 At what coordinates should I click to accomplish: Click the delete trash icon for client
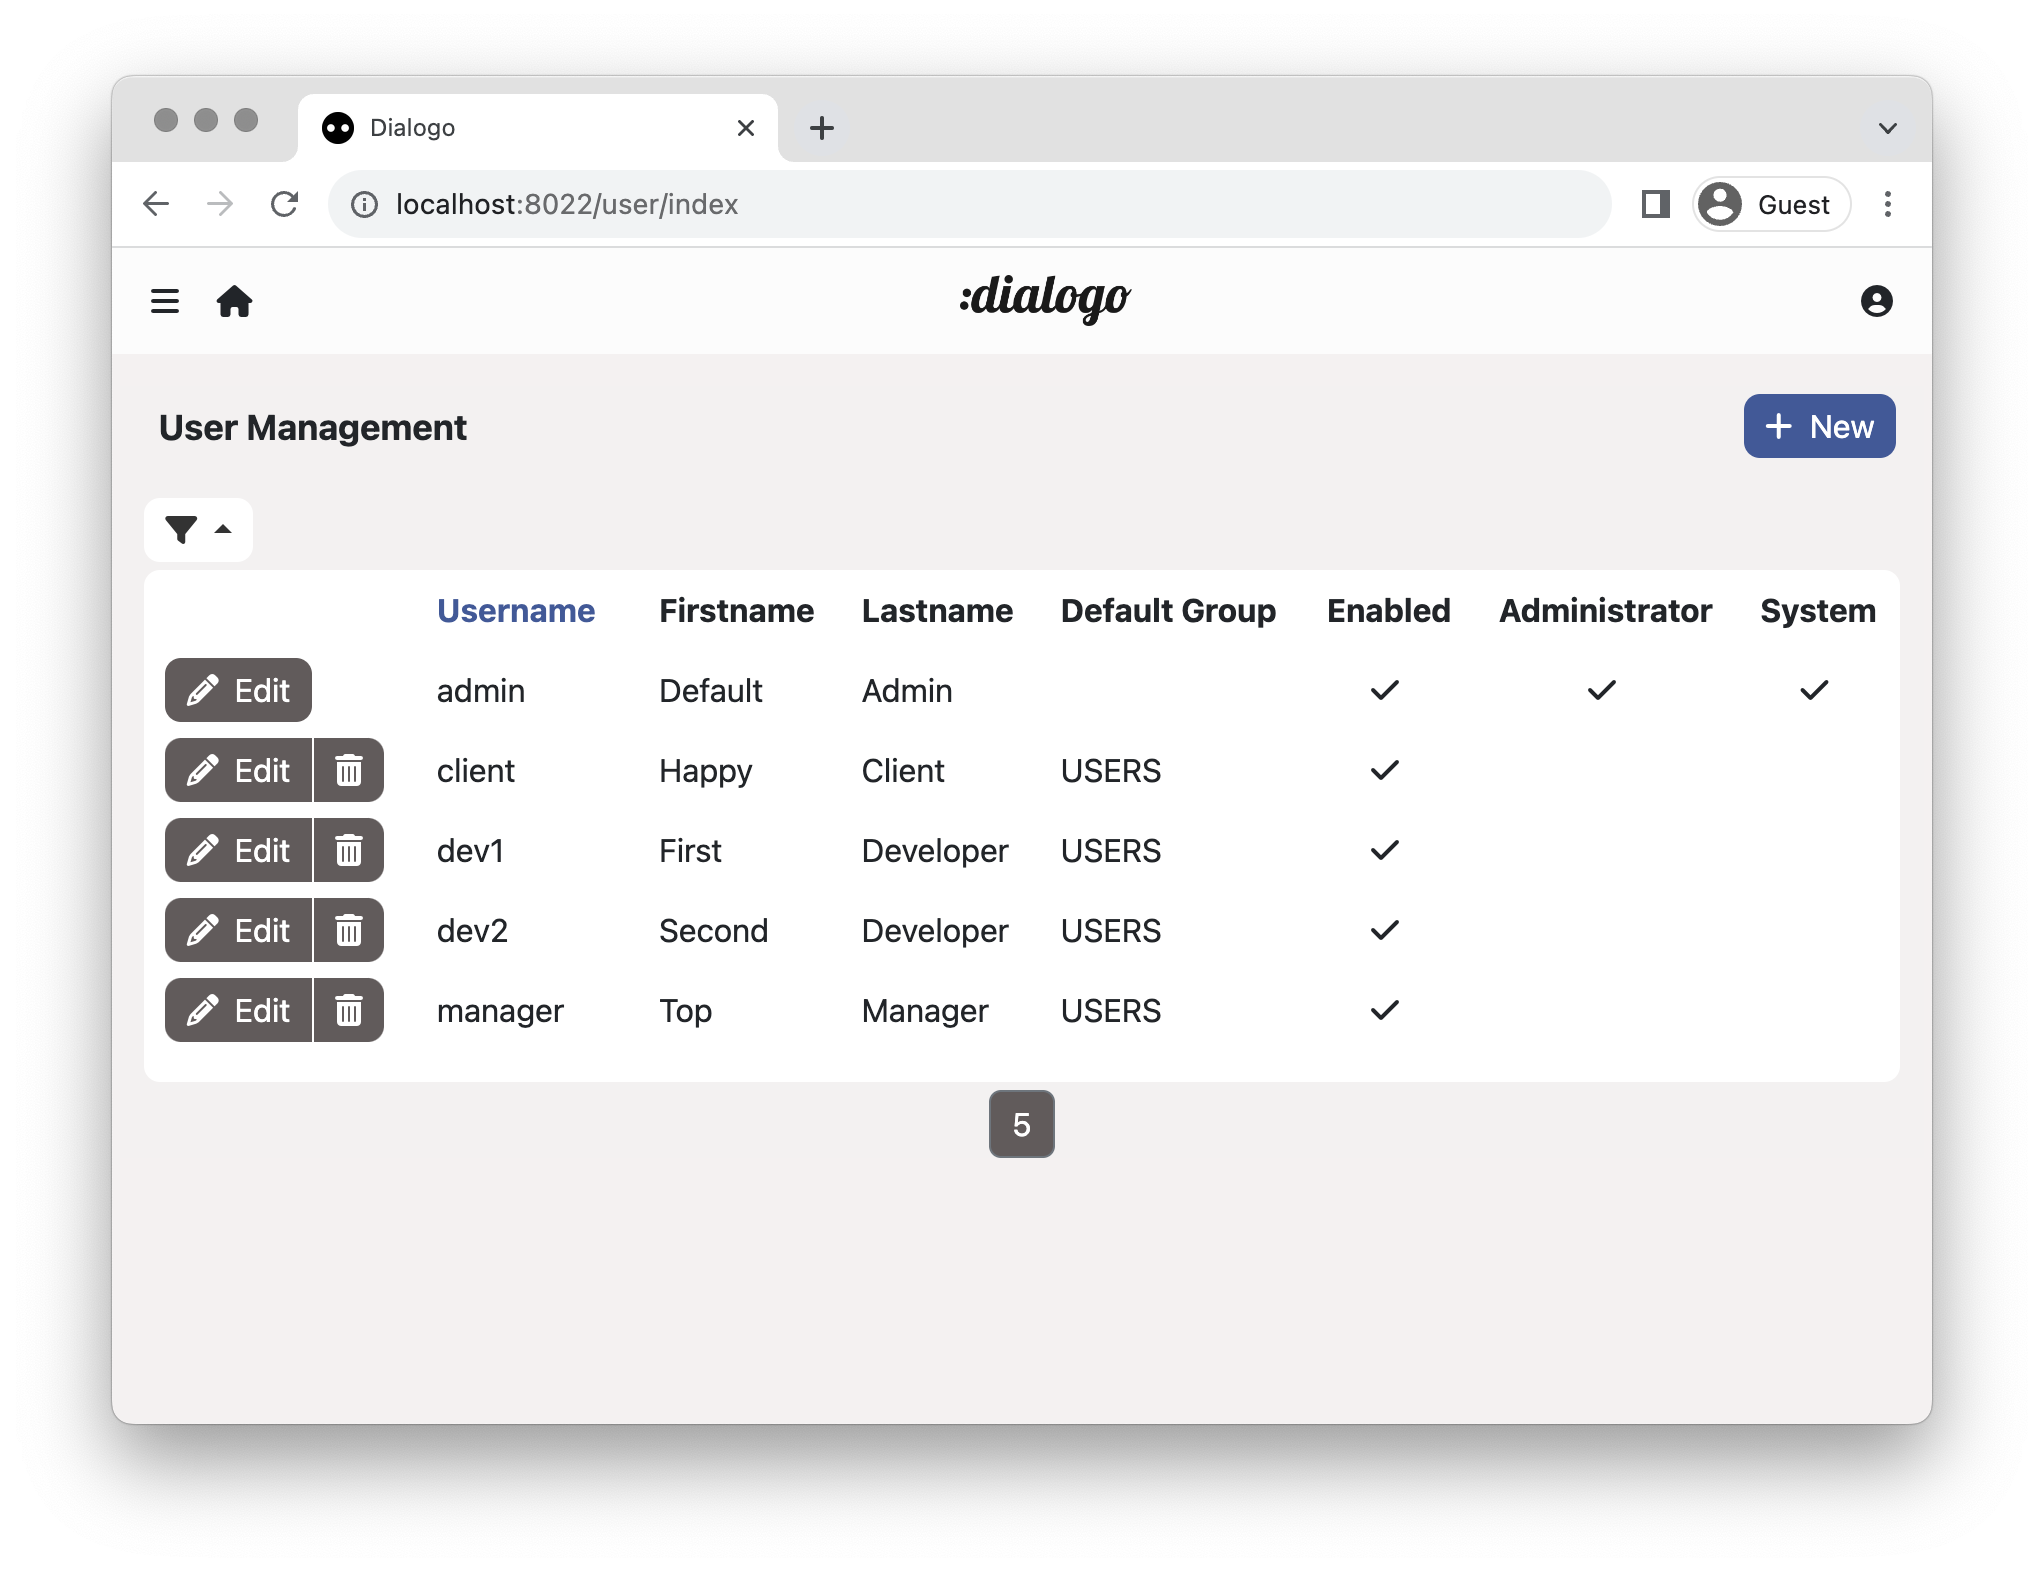point(347,769)
